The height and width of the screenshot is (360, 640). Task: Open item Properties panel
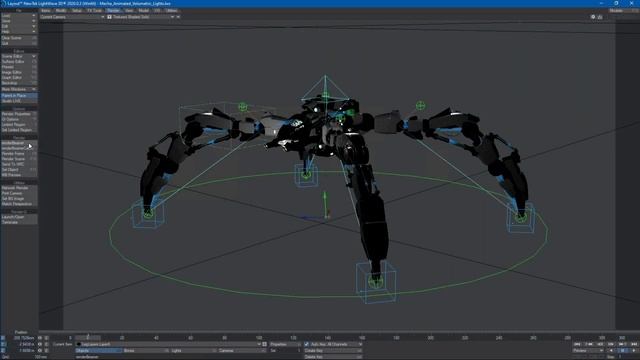tap(285, 344)
